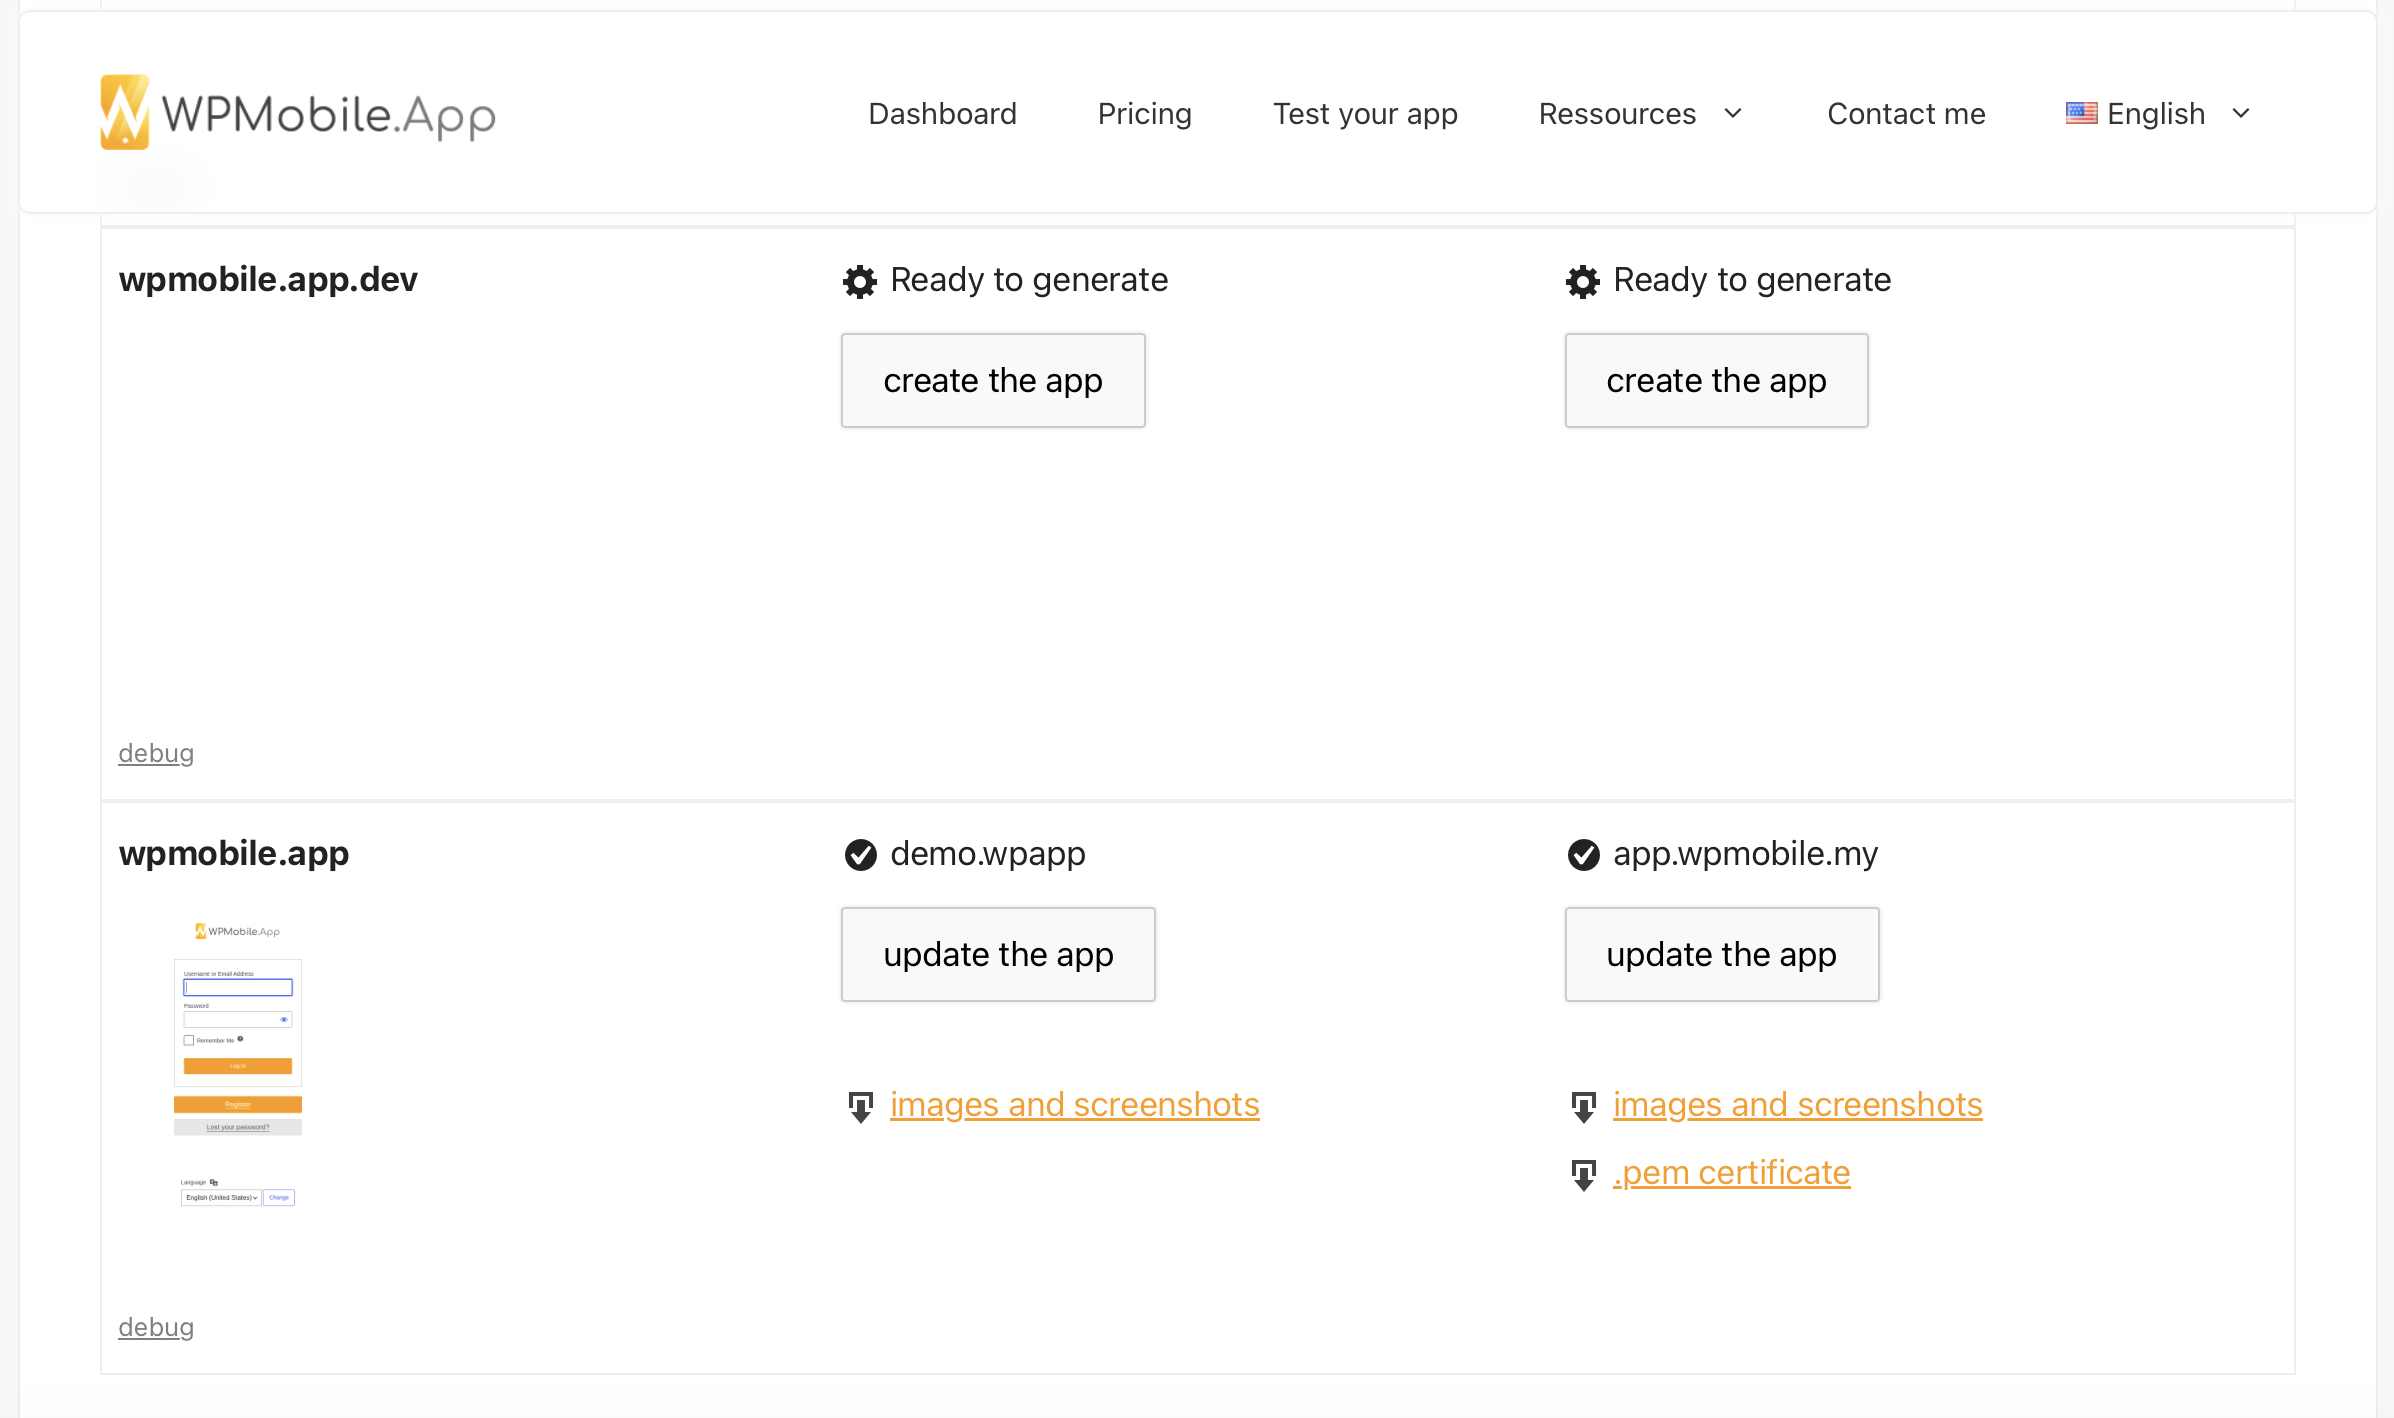Select Ressources in the navigation bar
The image size is (2394, 1418).
point(1617,113)
